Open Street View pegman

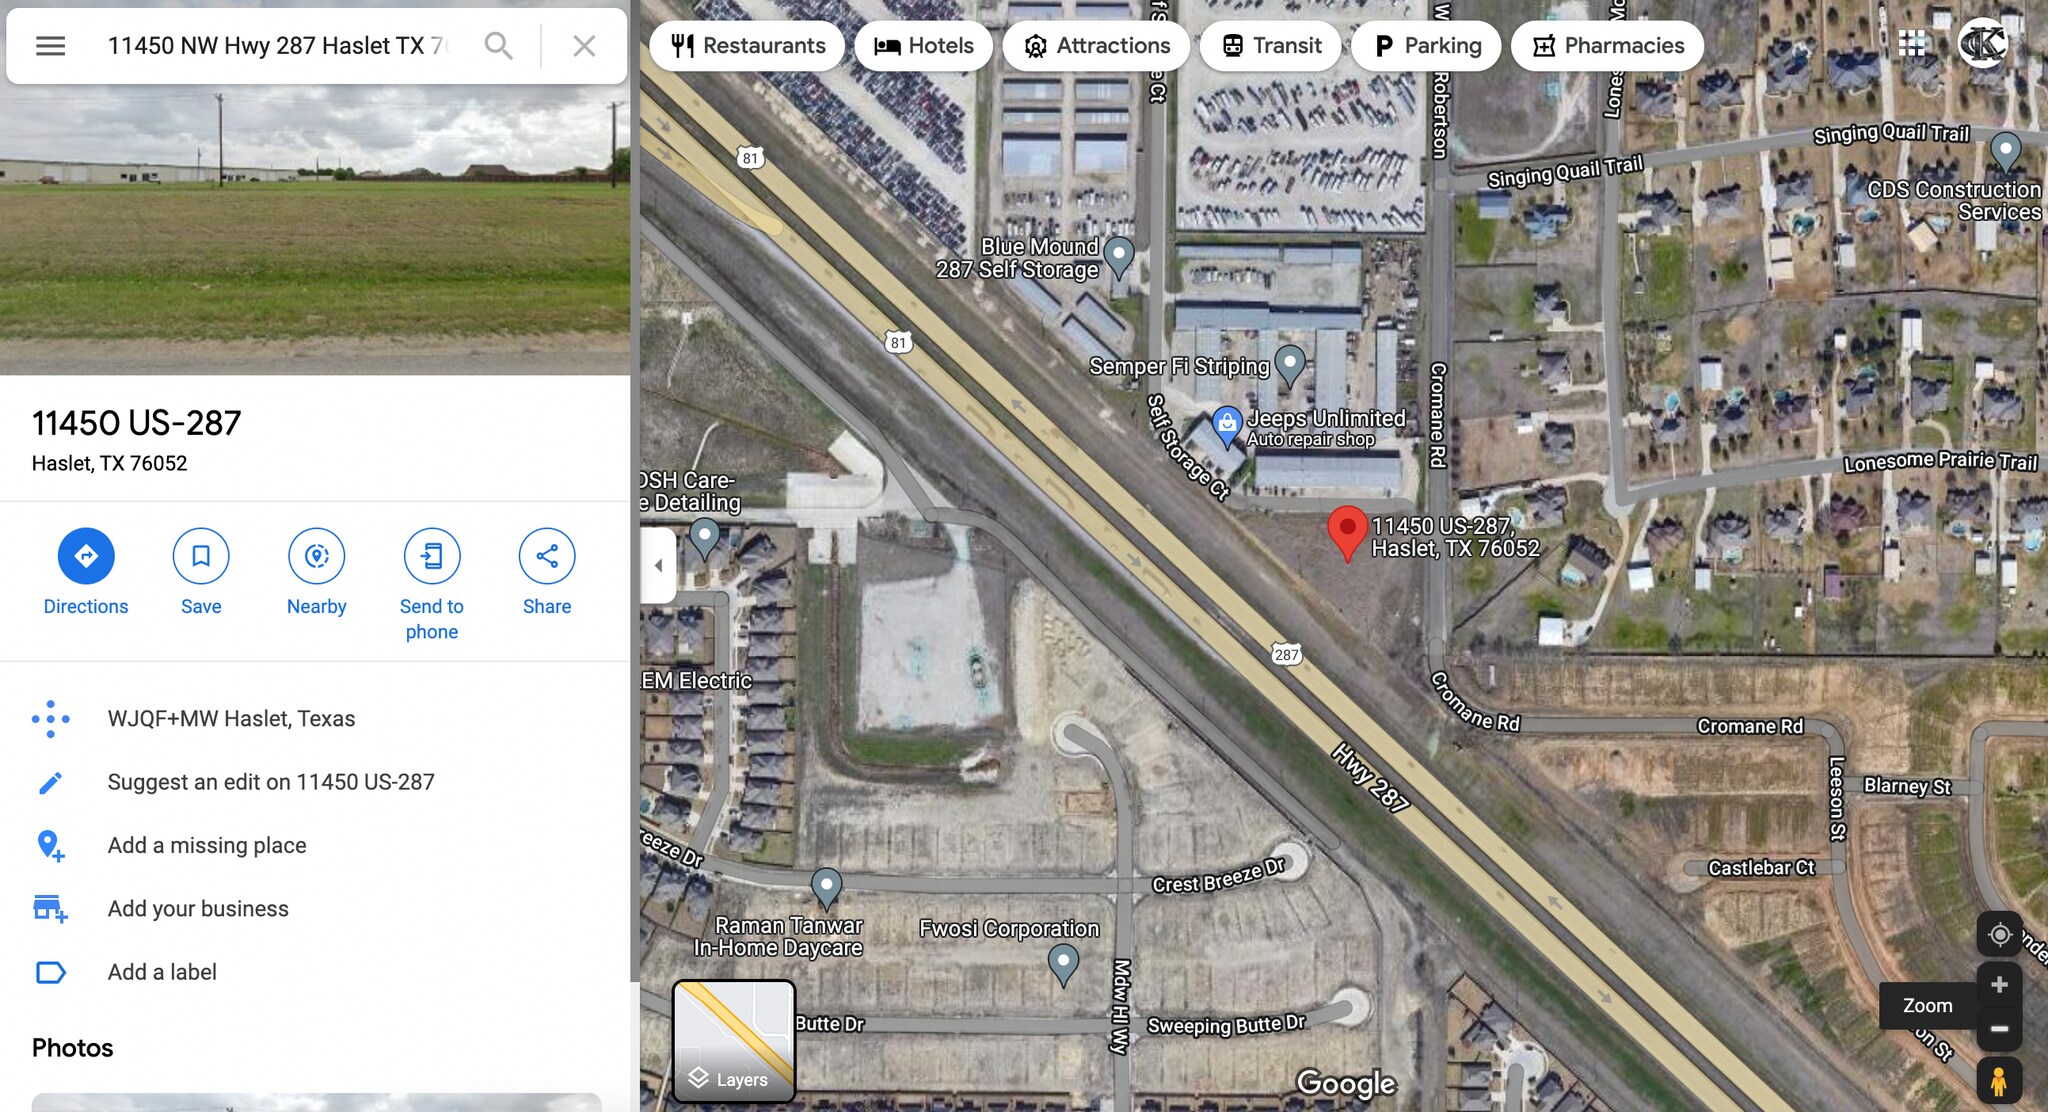click(1999, 1081)
